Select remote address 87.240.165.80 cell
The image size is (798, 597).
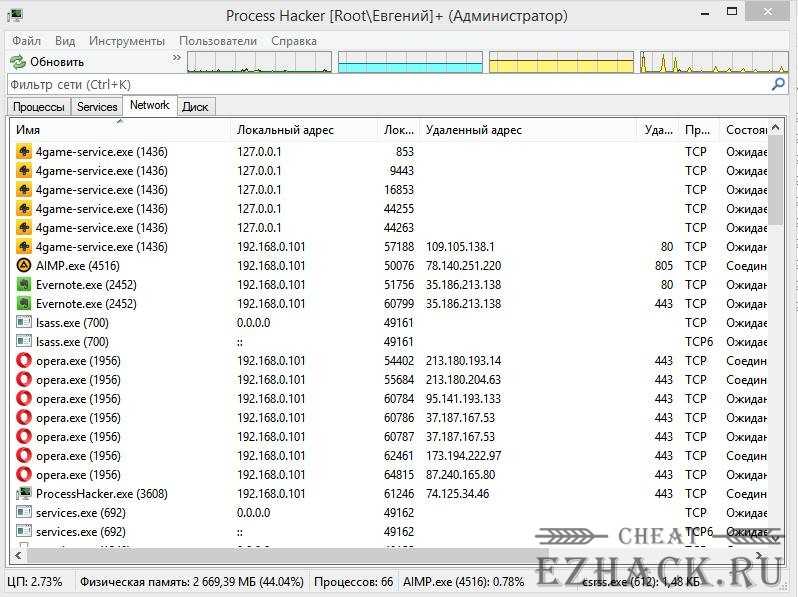click(461, 475)
